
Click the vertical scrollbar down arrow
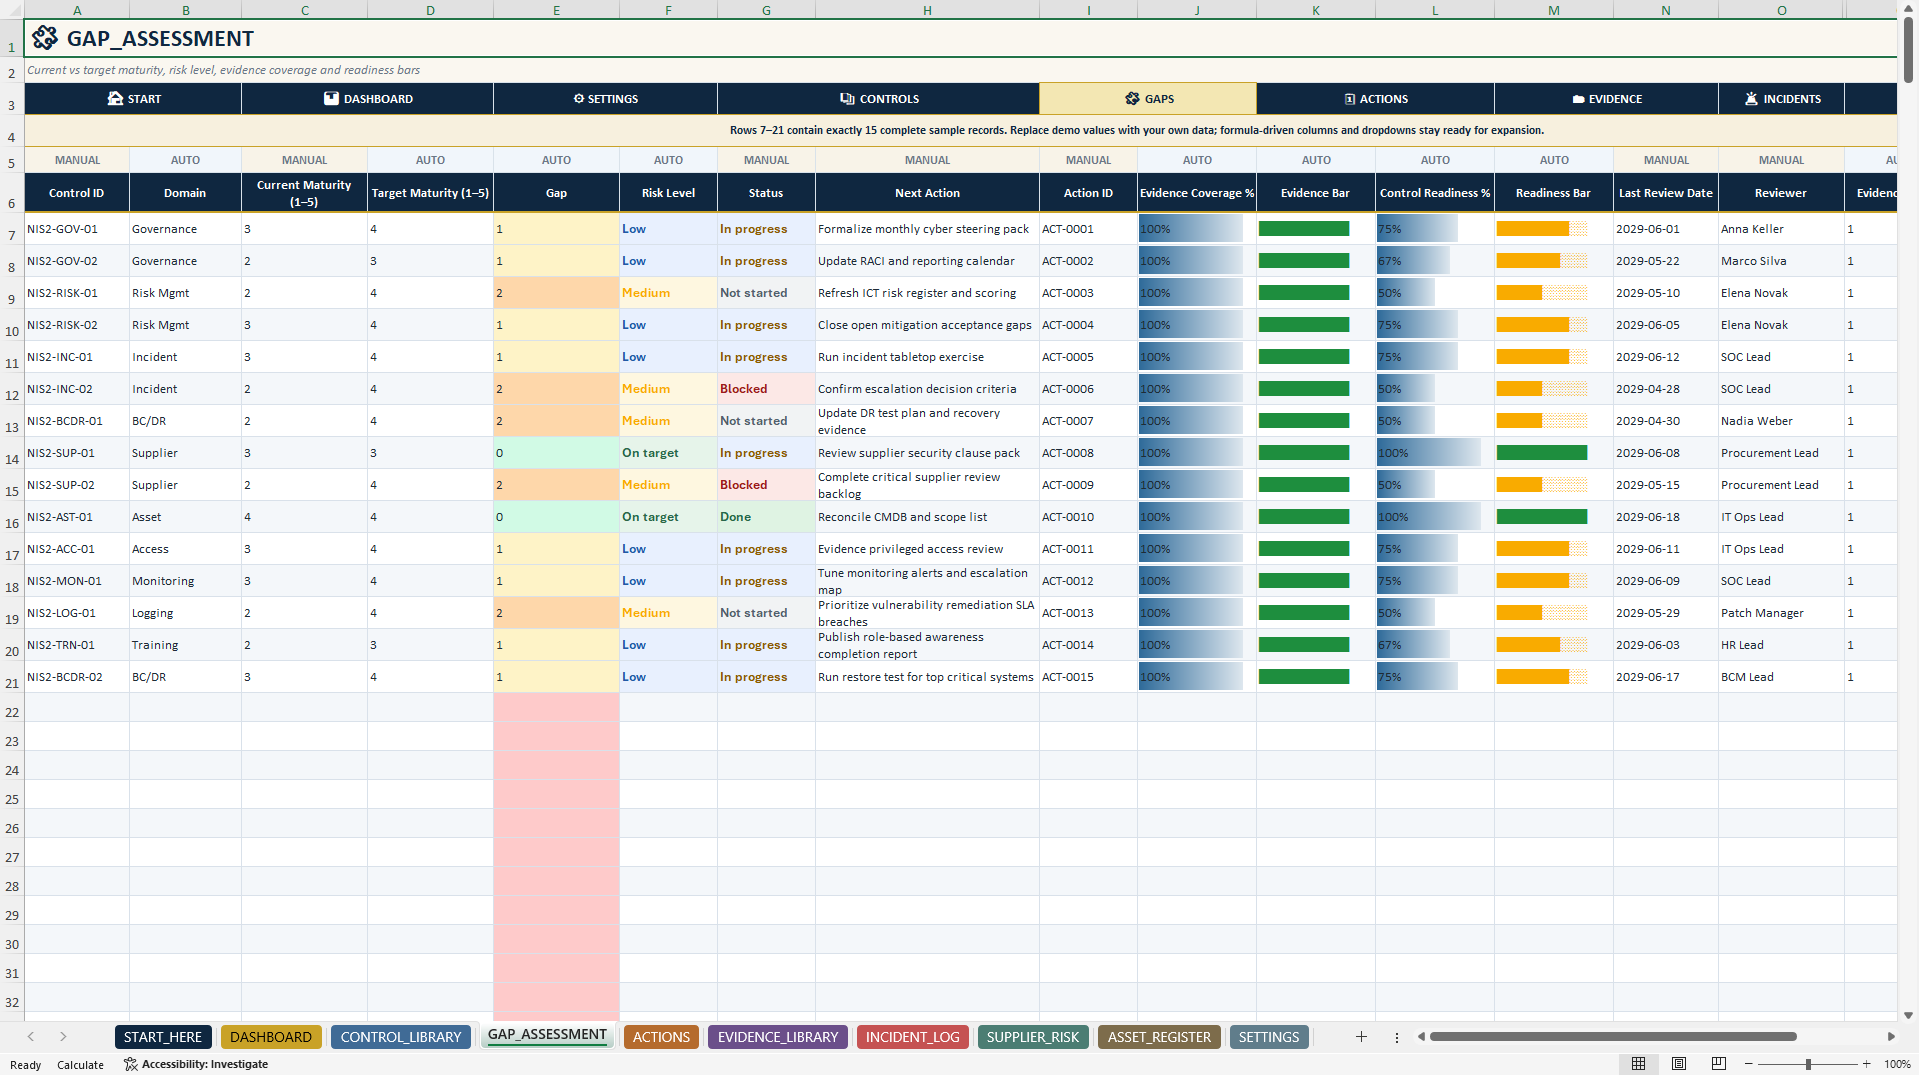[x=1908, y=1015]
